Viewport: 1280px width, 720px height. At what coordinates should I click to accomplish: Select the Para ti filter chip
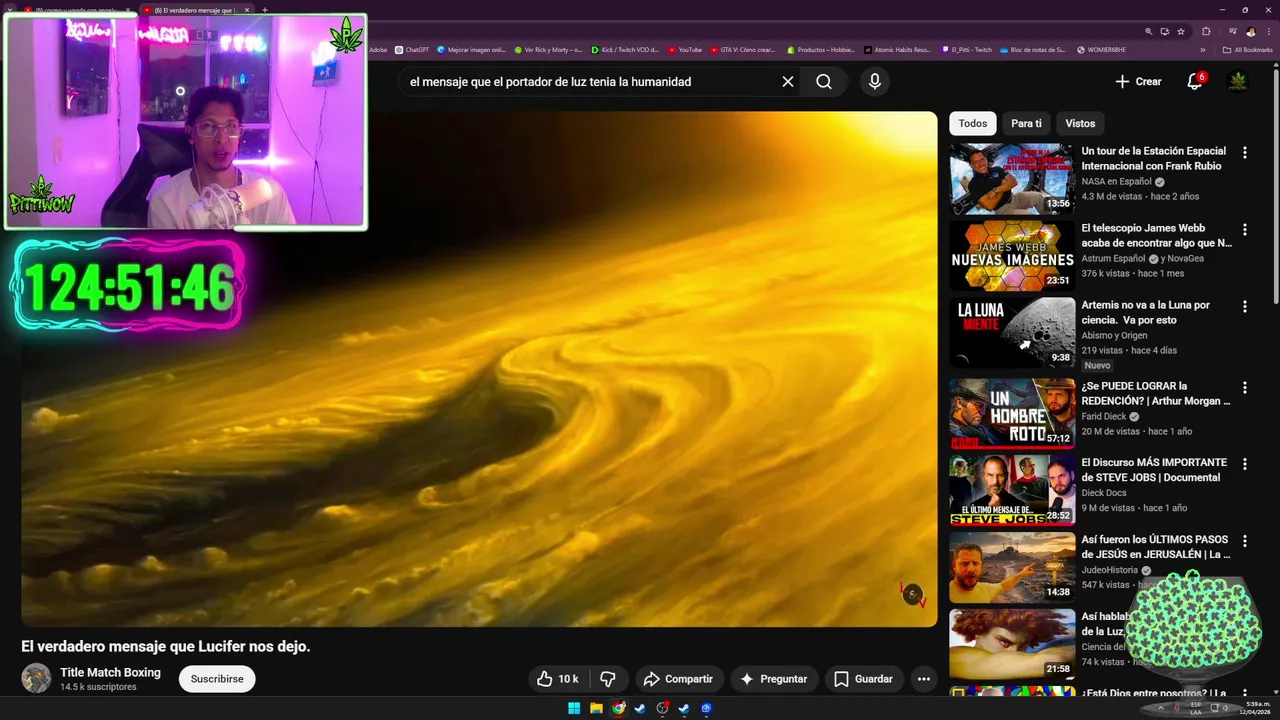(1026, 124)
